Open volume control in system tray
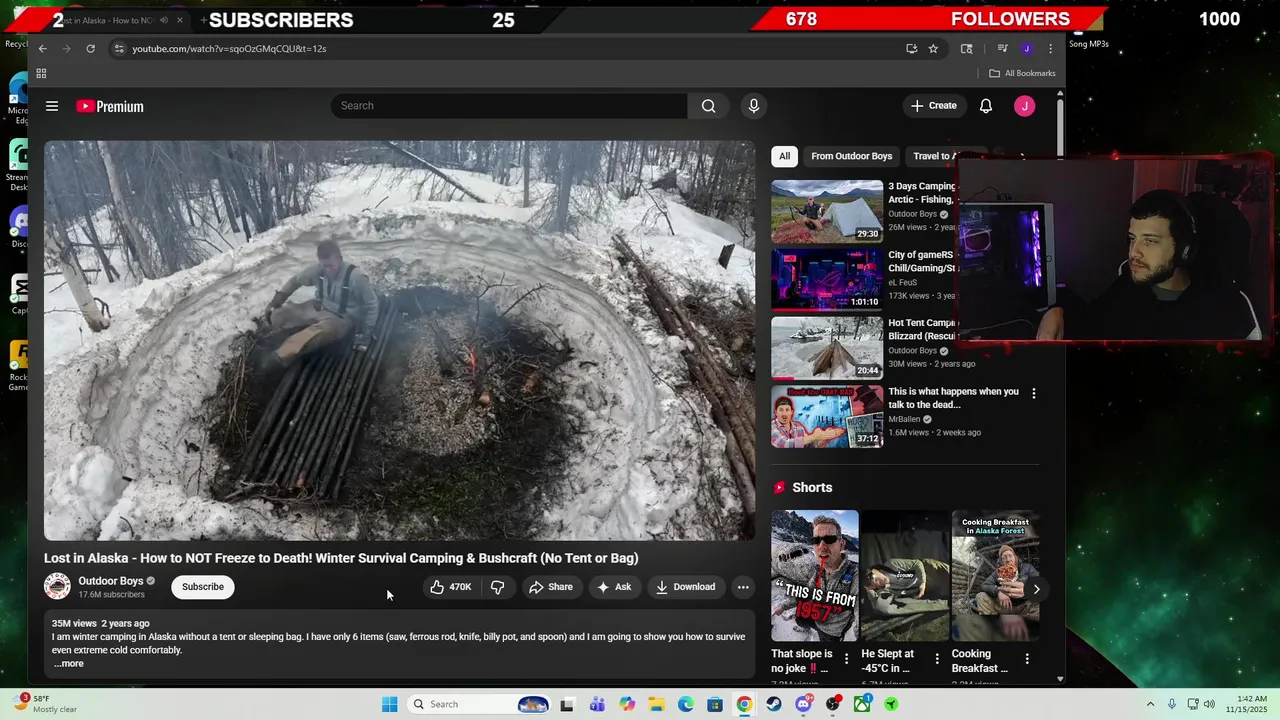This screenshot has height=720, width=1280. pyautogui.click(x=1209, y=704)
